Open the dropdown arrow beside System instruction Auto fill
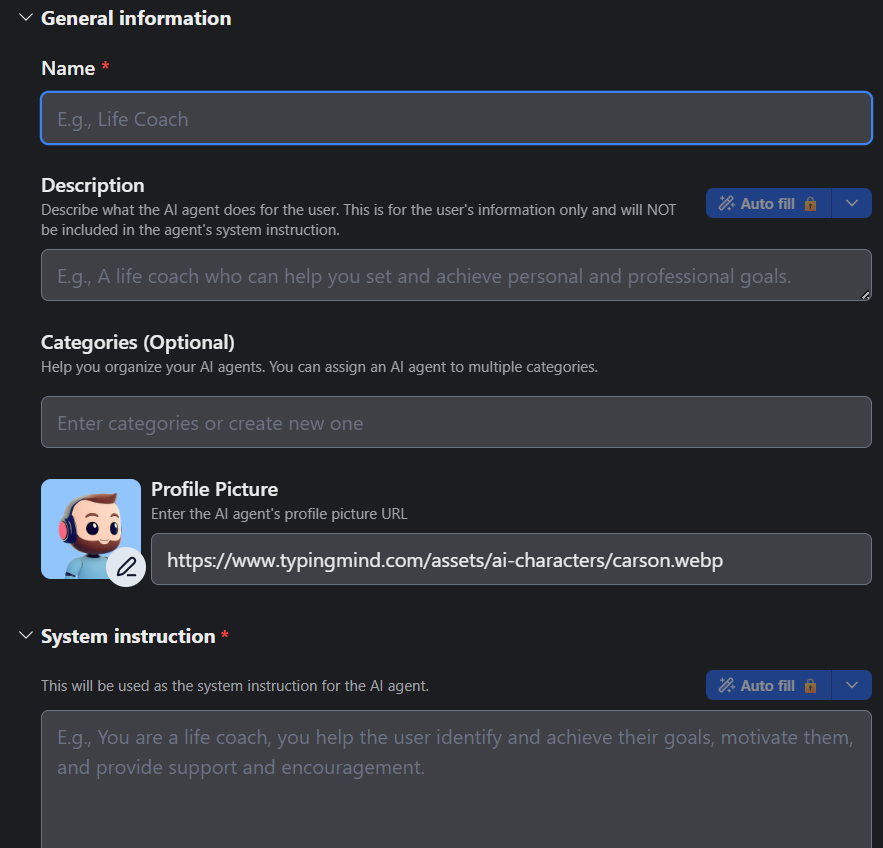The image size is (883, 848). point(851,686)
